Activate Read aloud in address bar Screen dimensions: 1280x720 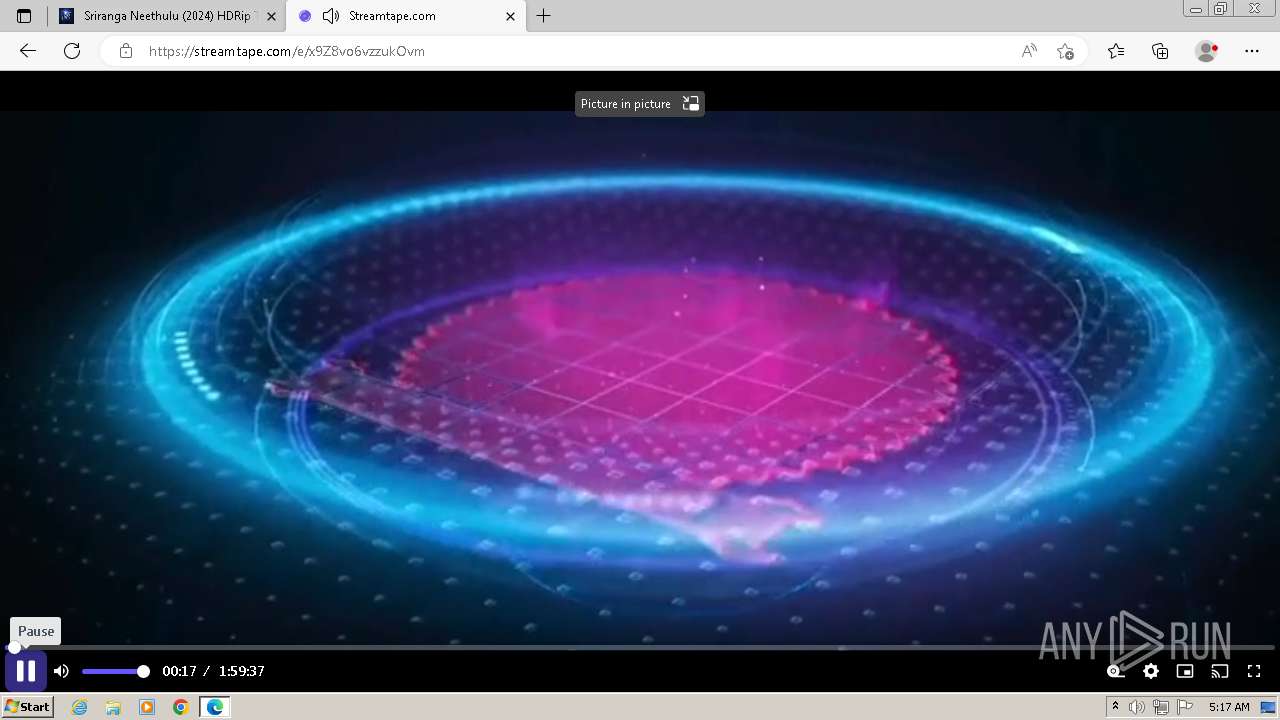coord(1029,51)
